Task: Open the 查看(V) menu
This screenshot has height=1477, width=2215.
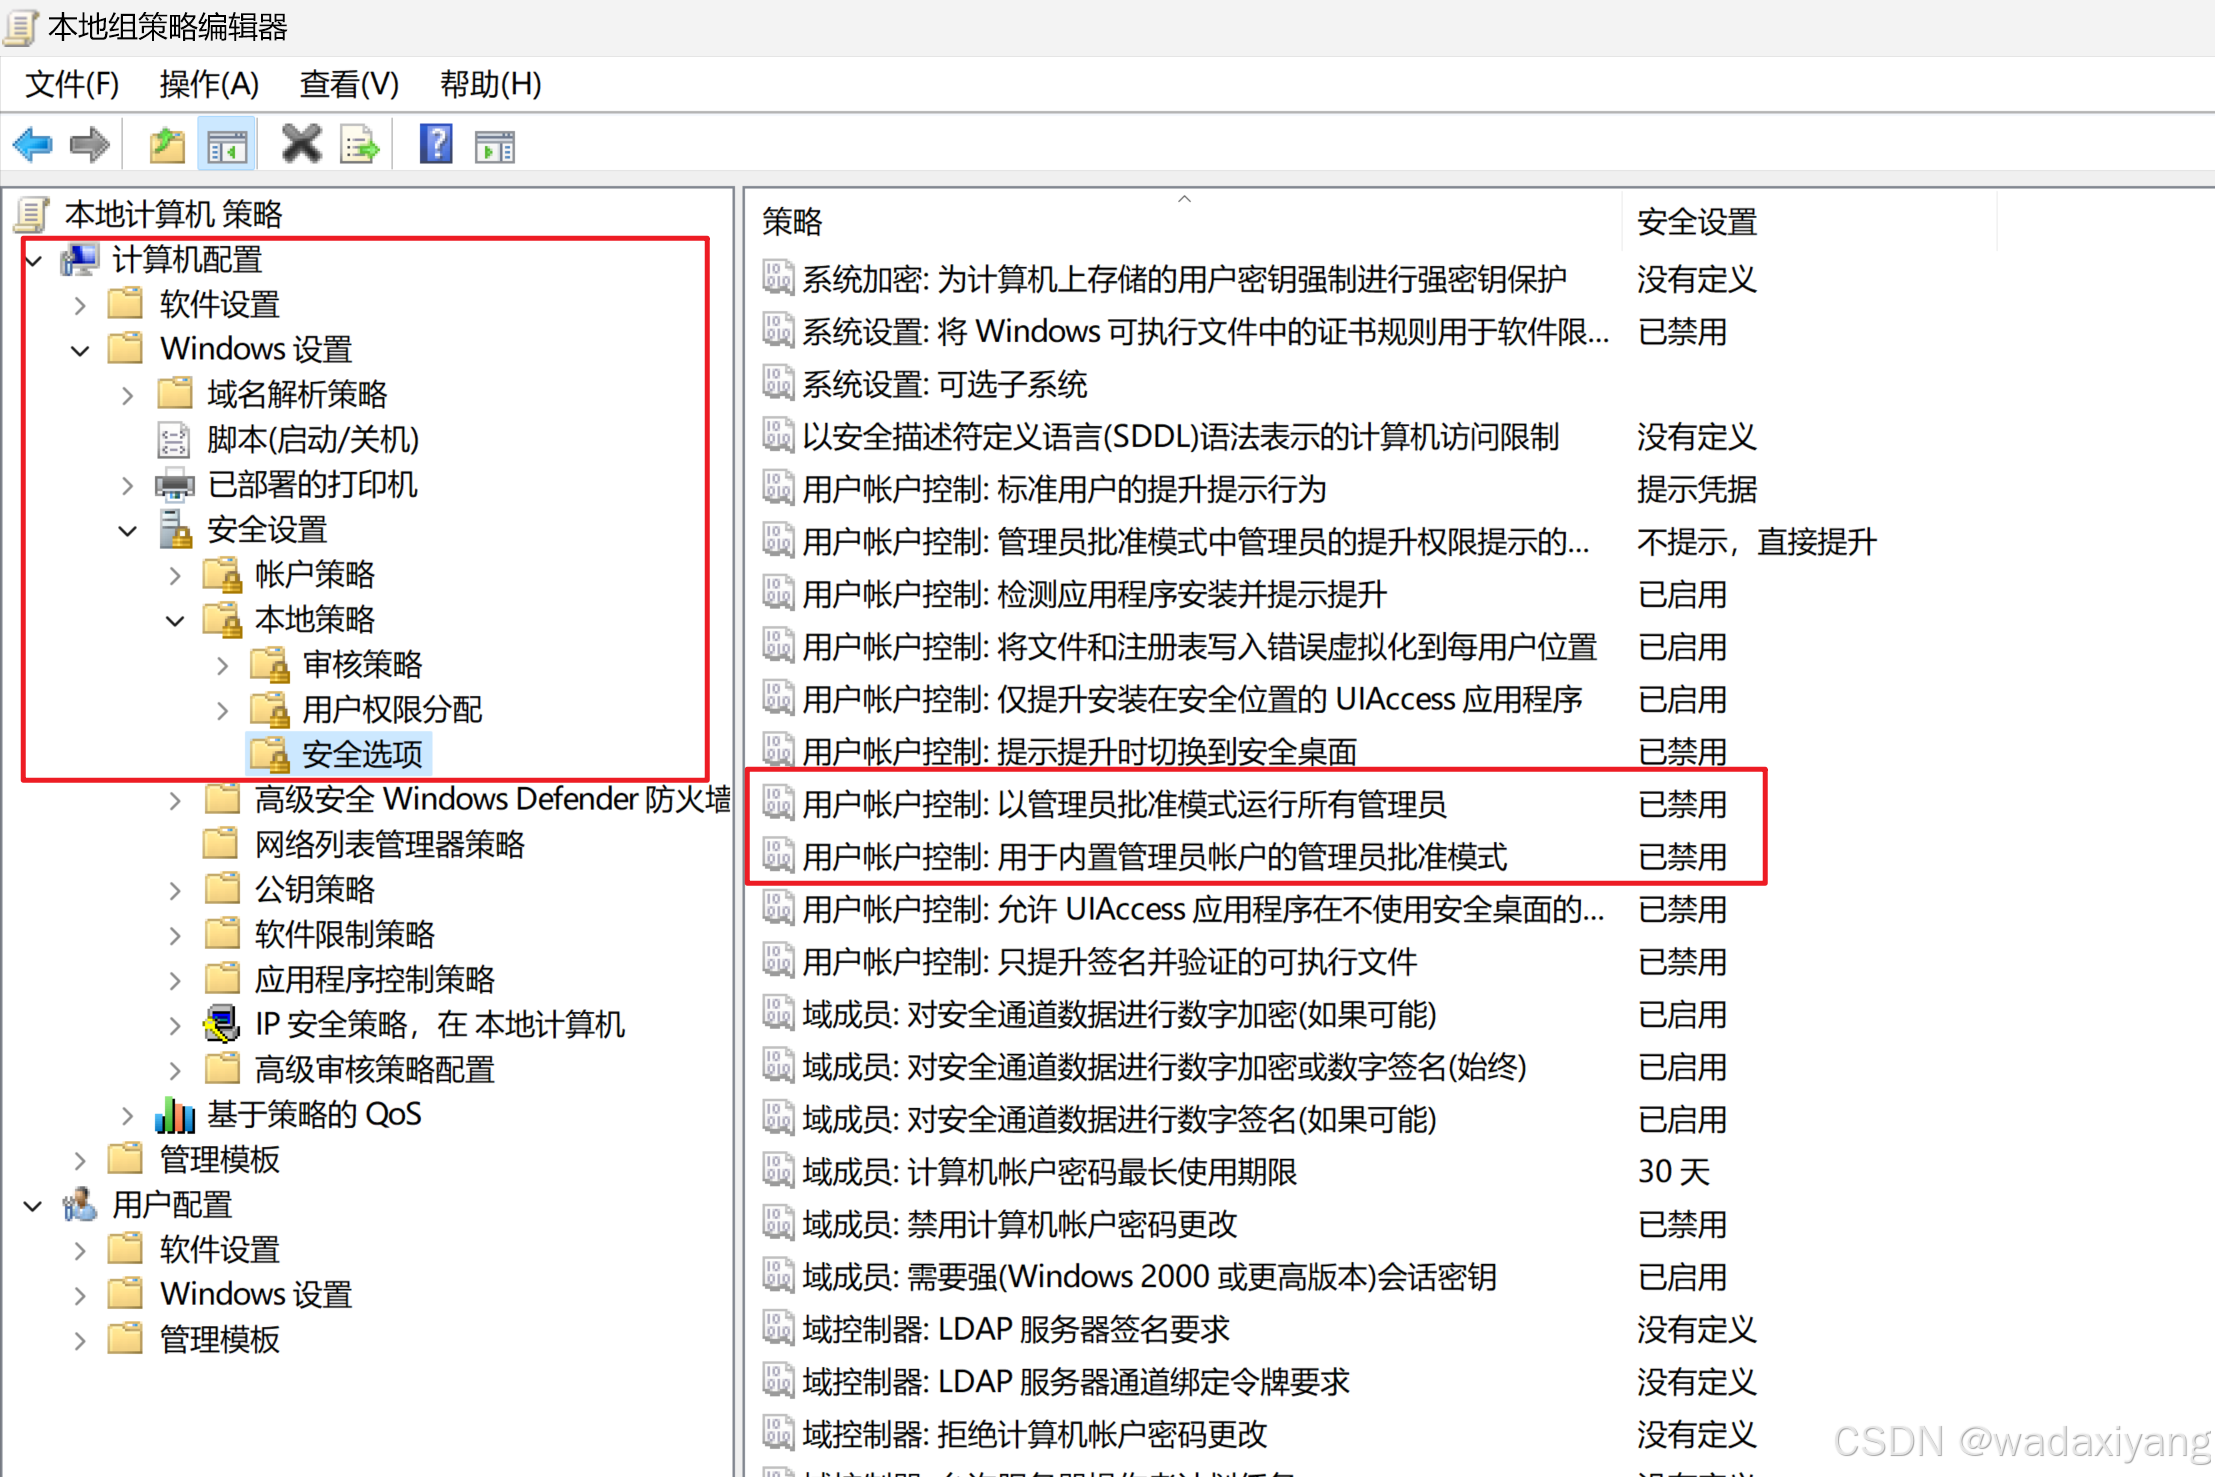Action: (349, 84)
